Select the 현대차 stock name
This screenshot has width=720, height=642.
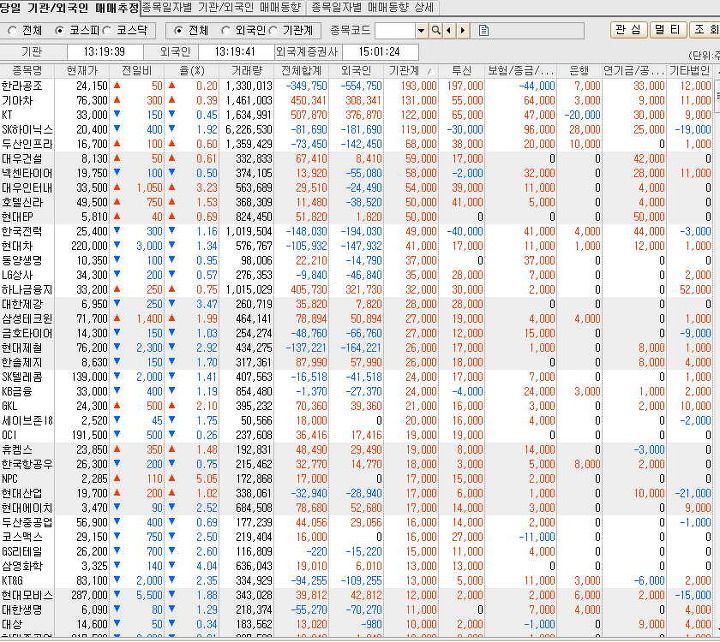point(17,246)
